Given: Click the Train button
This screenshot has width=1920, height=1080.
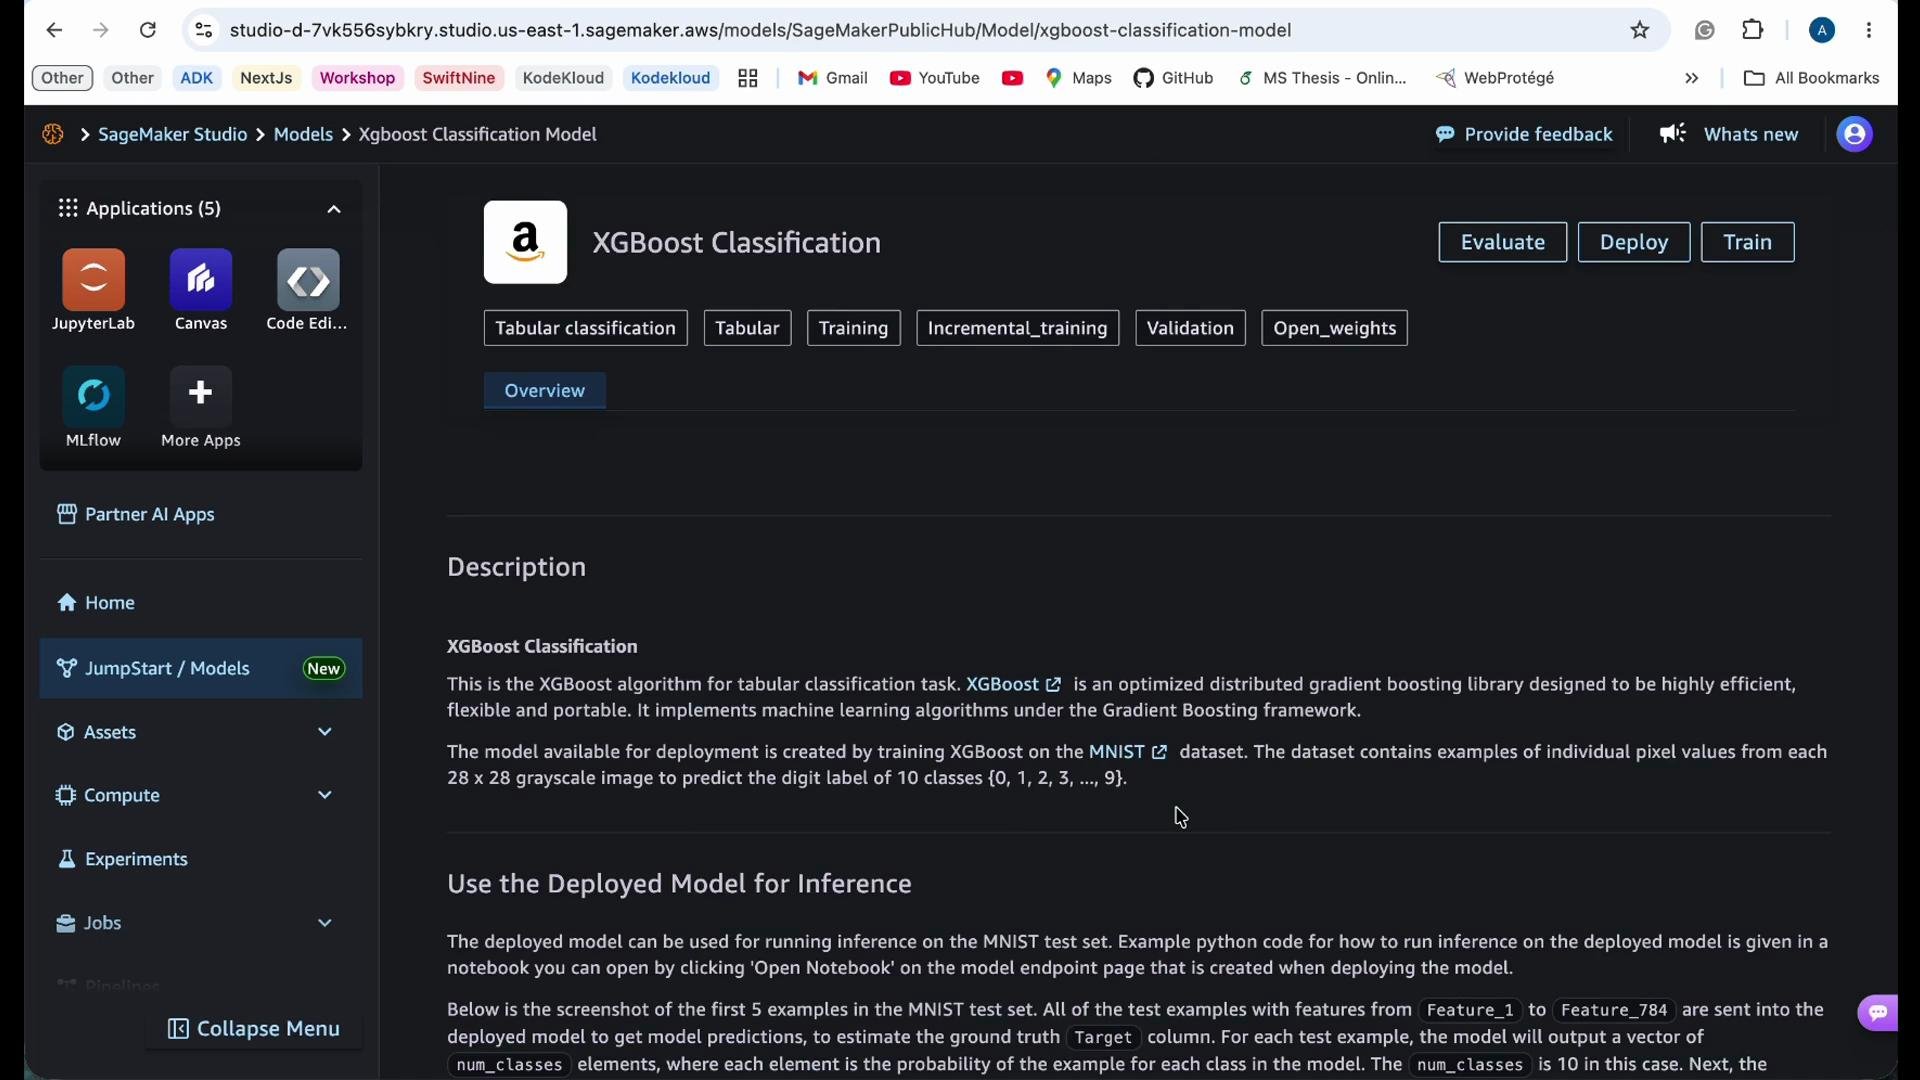Looking at the screenshot, I should [1748, 242].
